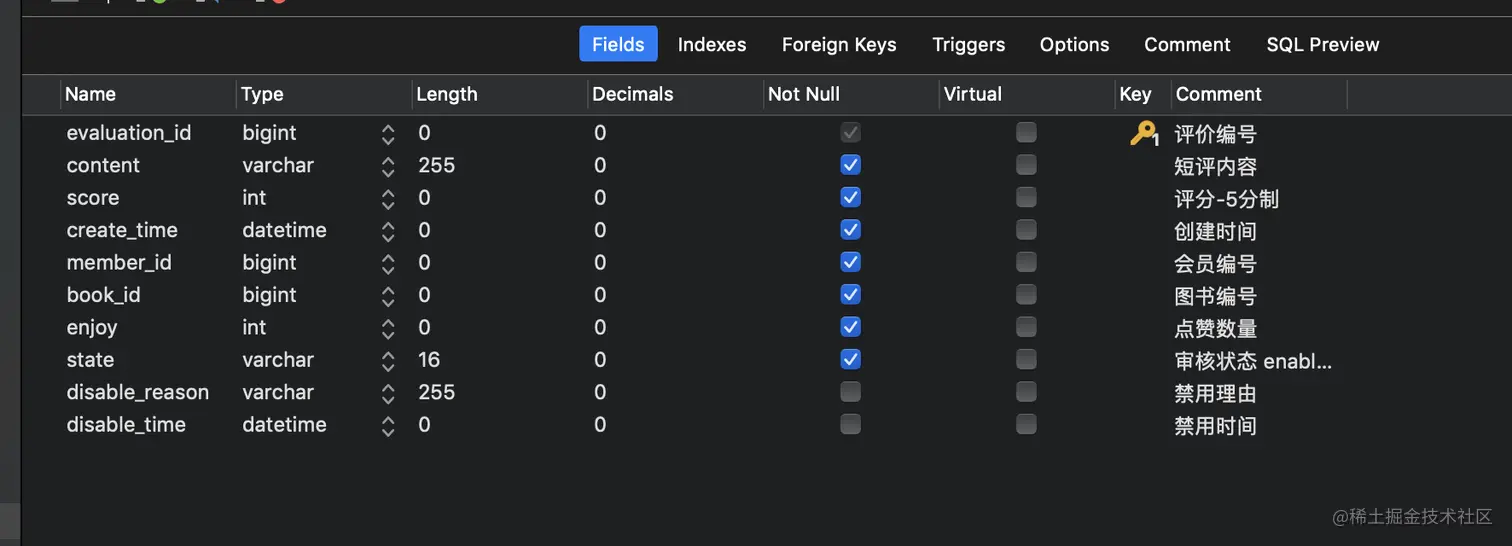Viewport: 1512px width, 546px height.
Task: Check the Virtual box for score
Action: [x=1026, y=197]
